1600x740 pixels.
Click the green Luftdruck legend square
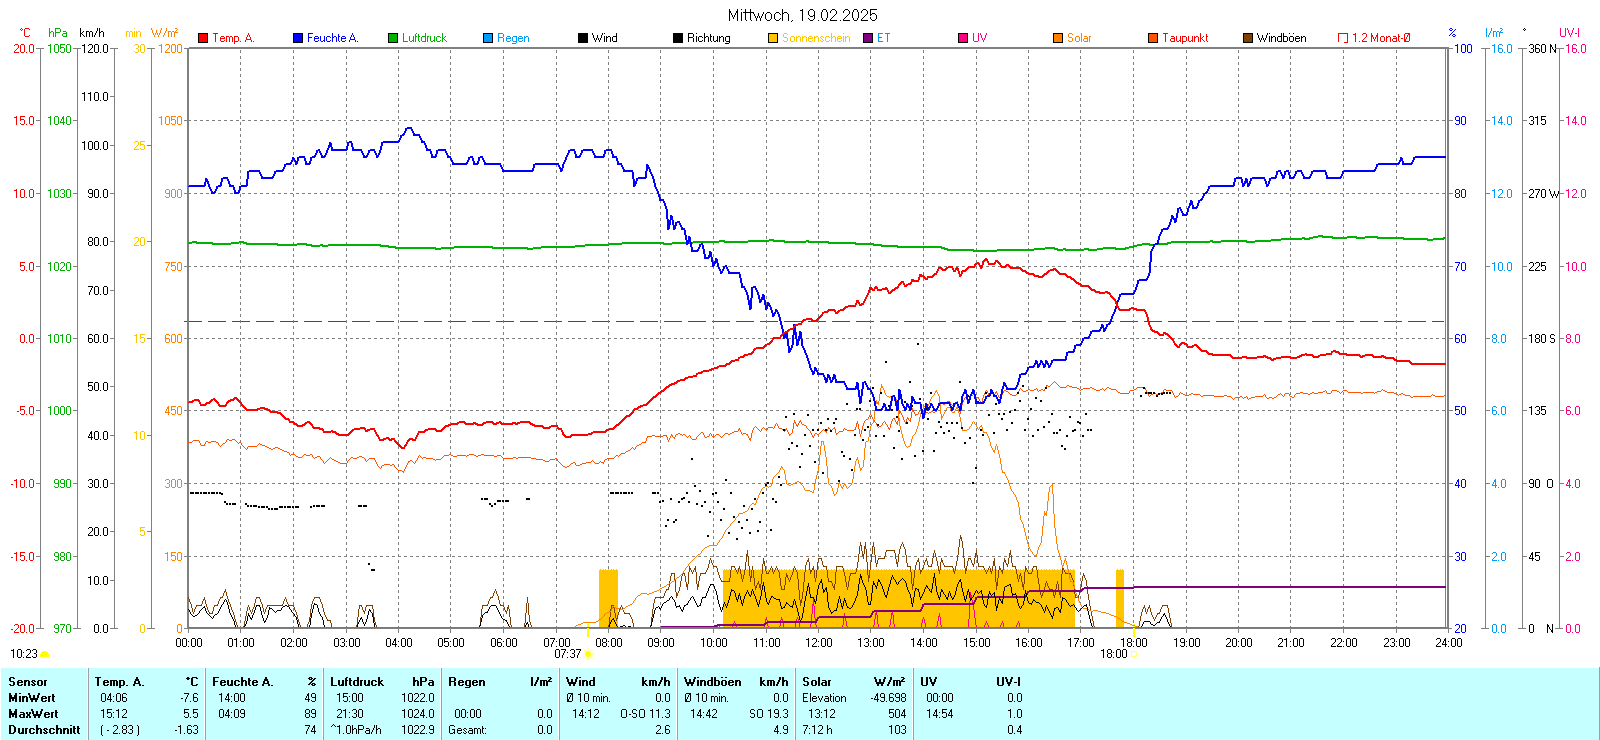393,38
